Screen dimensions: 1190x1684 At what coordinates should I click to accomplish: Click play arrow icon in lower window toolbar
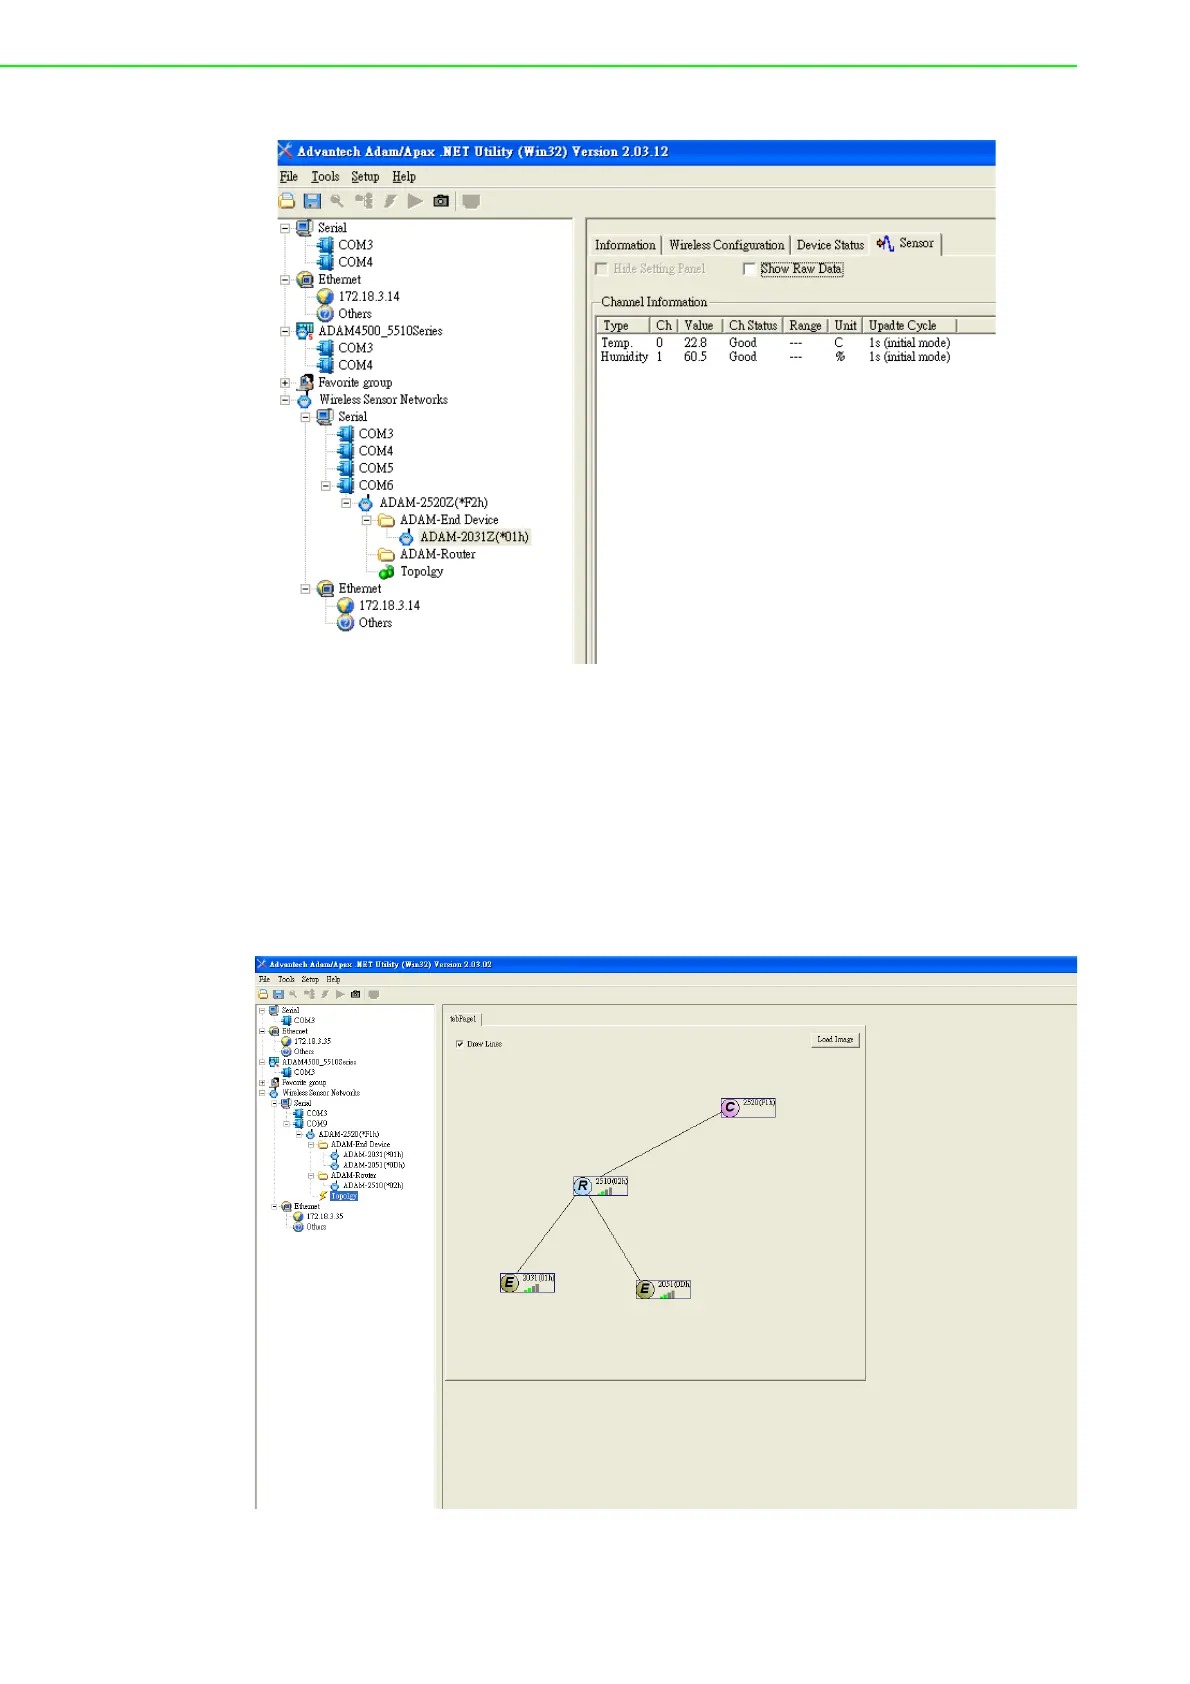(x=340, y=994)
